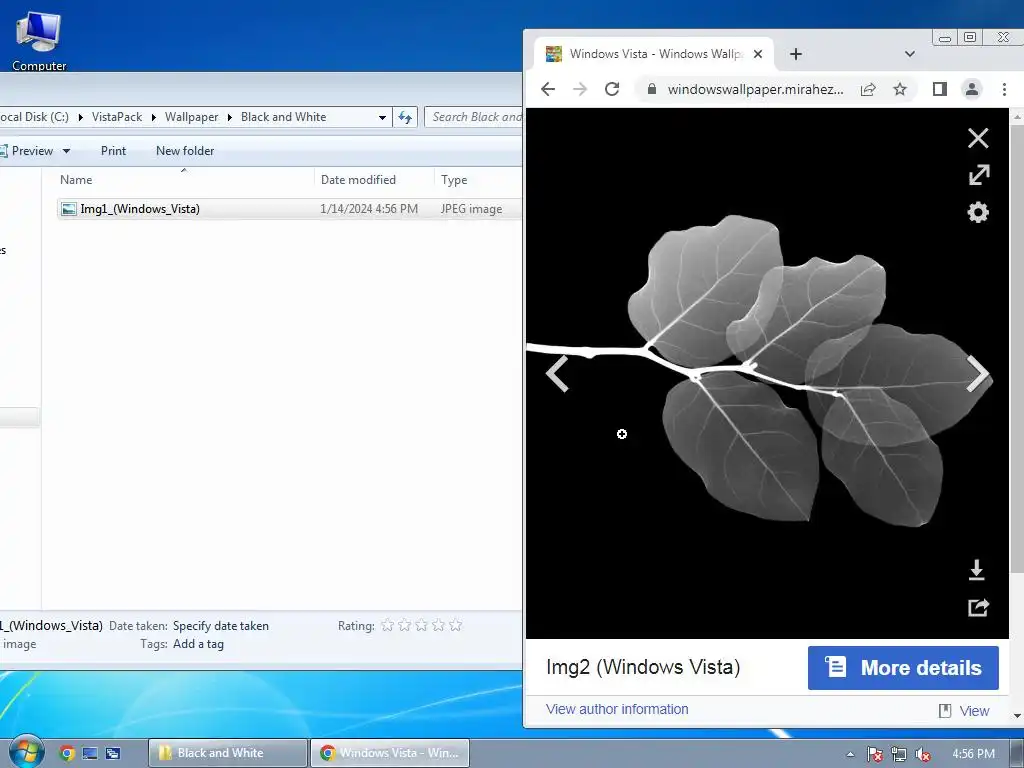Click More details button
1024x768 pixels.
click(903, 667)
